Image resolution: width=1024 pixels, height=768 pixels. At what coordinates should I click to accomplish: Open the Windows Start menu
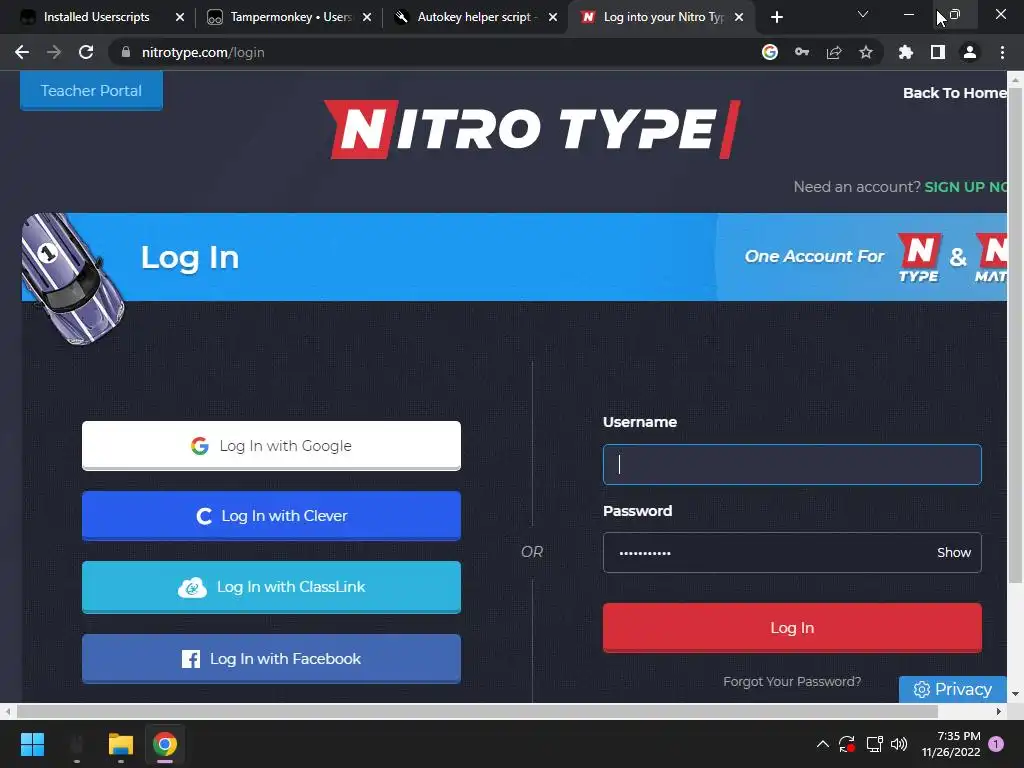32,744
